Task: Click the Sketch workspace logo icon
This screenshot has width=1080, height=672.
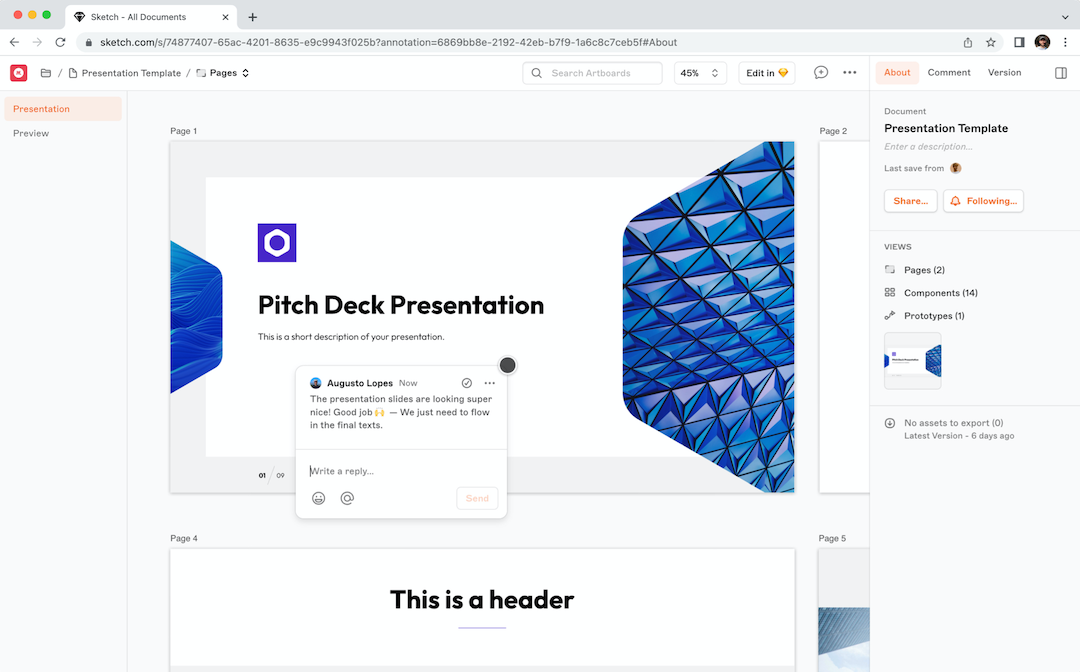Action: [x=19, y=73]
